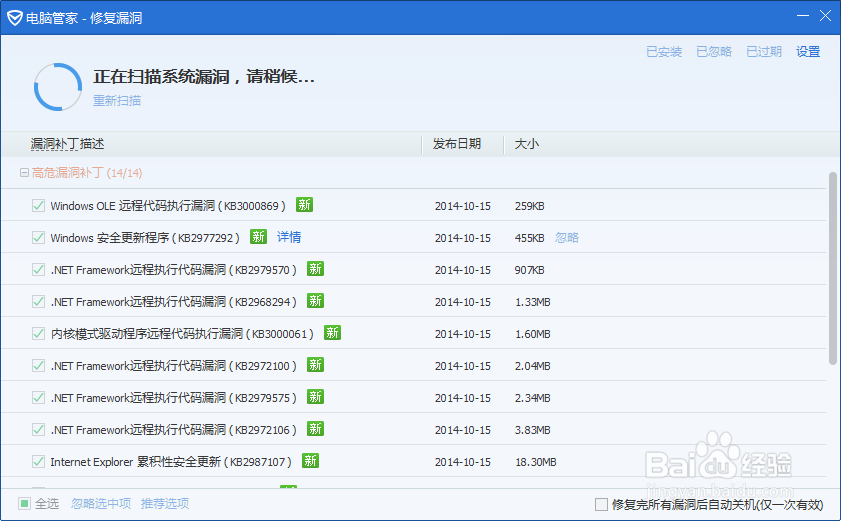Select size 1.33MB of KB2968294

point(533,302)
